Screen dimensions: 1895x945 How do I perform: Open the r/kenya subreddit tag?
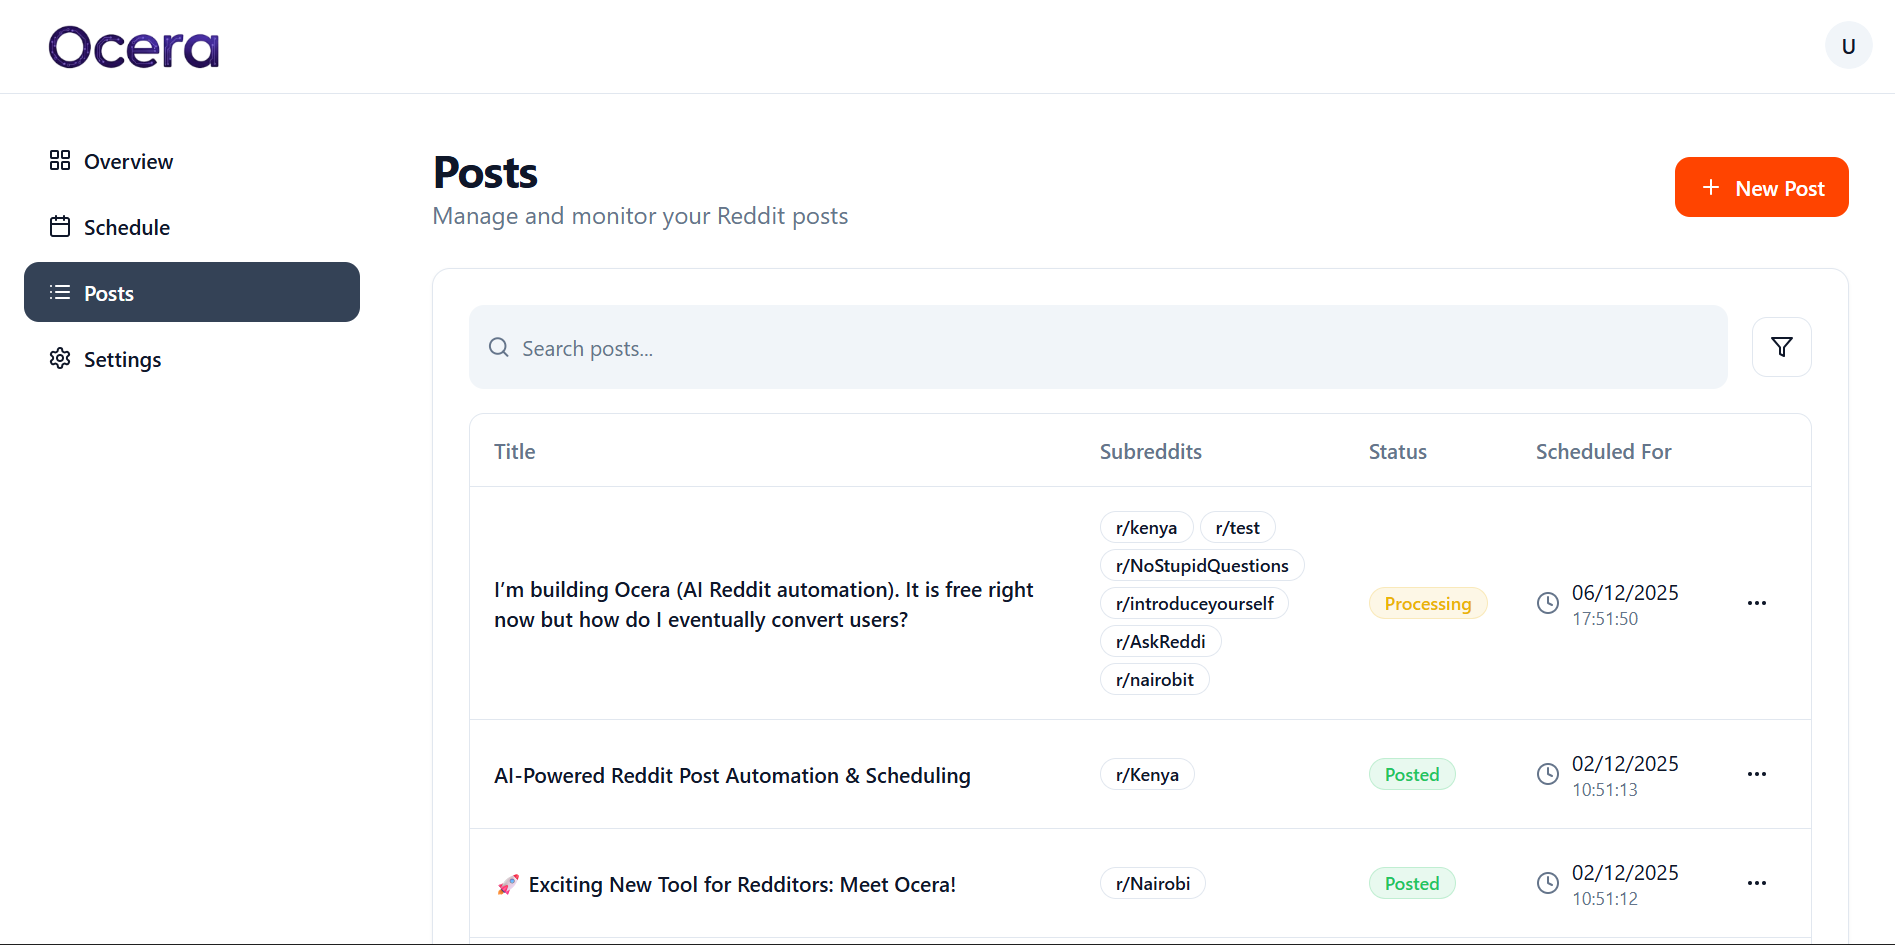[1146, 527]
